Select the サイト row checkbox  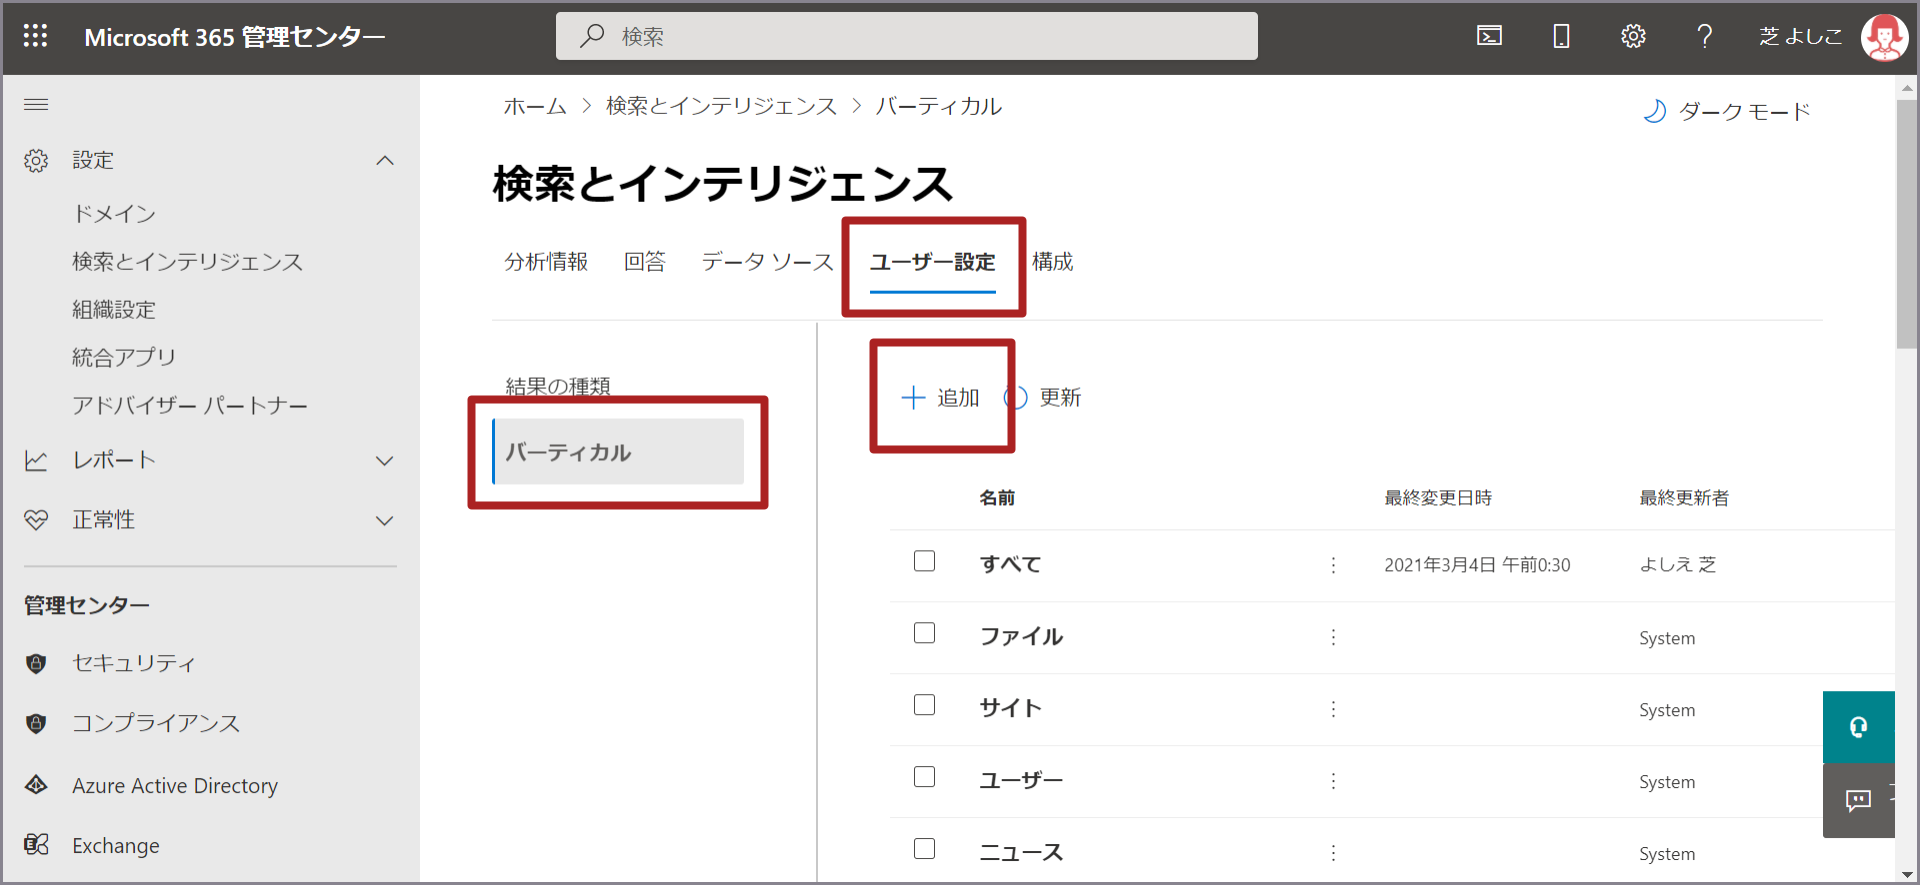924,705
